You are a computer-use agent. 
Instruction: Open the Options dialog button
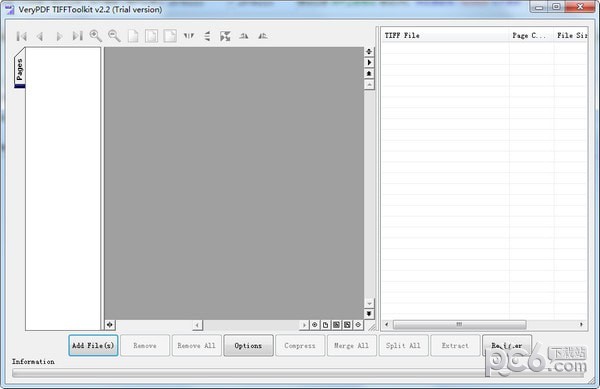click(248, 345)
